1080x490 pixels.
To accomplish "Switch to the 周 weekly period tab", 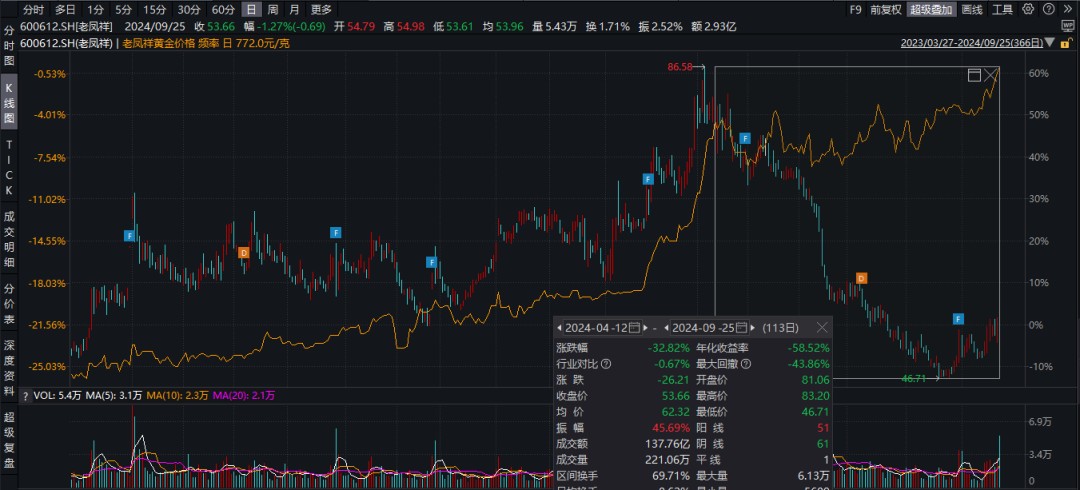I will click(273, 9).
